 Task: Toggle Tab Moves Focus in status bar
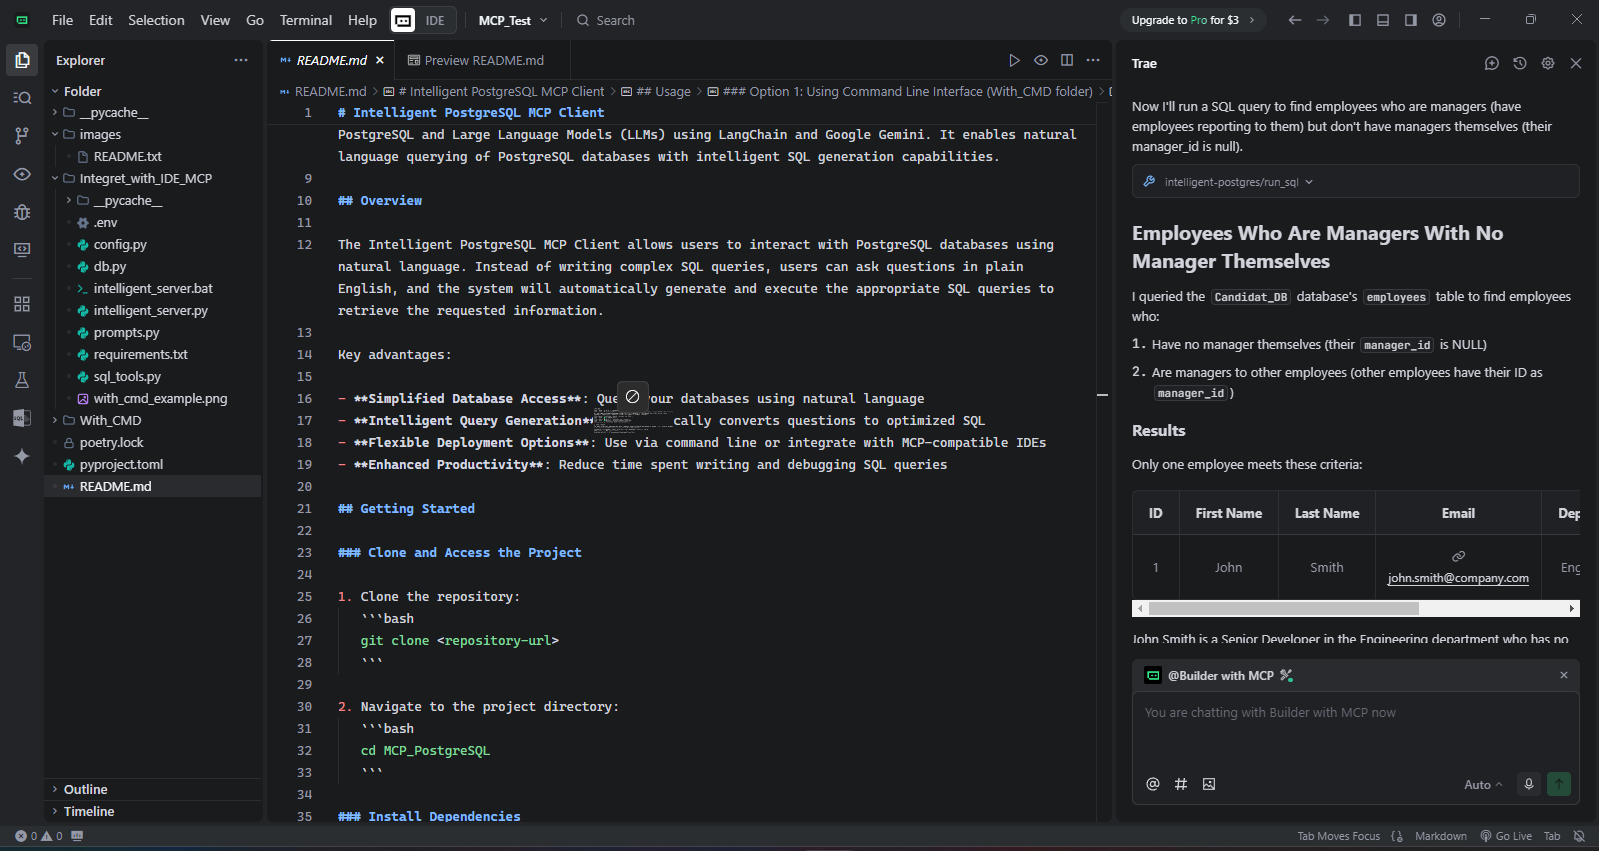pyautogui.click(x=1338, y=836)
